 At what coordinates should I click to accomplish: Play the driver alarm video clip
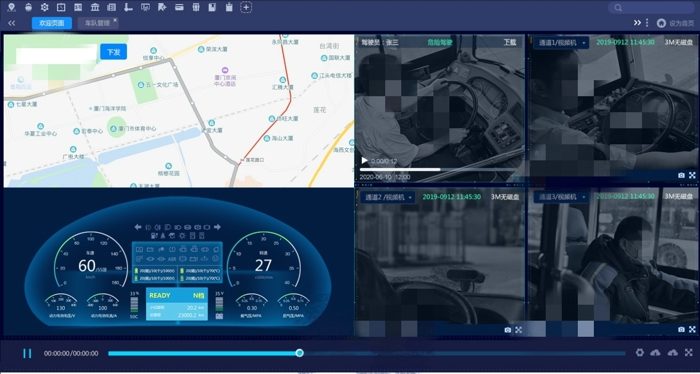[x=364, y=160]
